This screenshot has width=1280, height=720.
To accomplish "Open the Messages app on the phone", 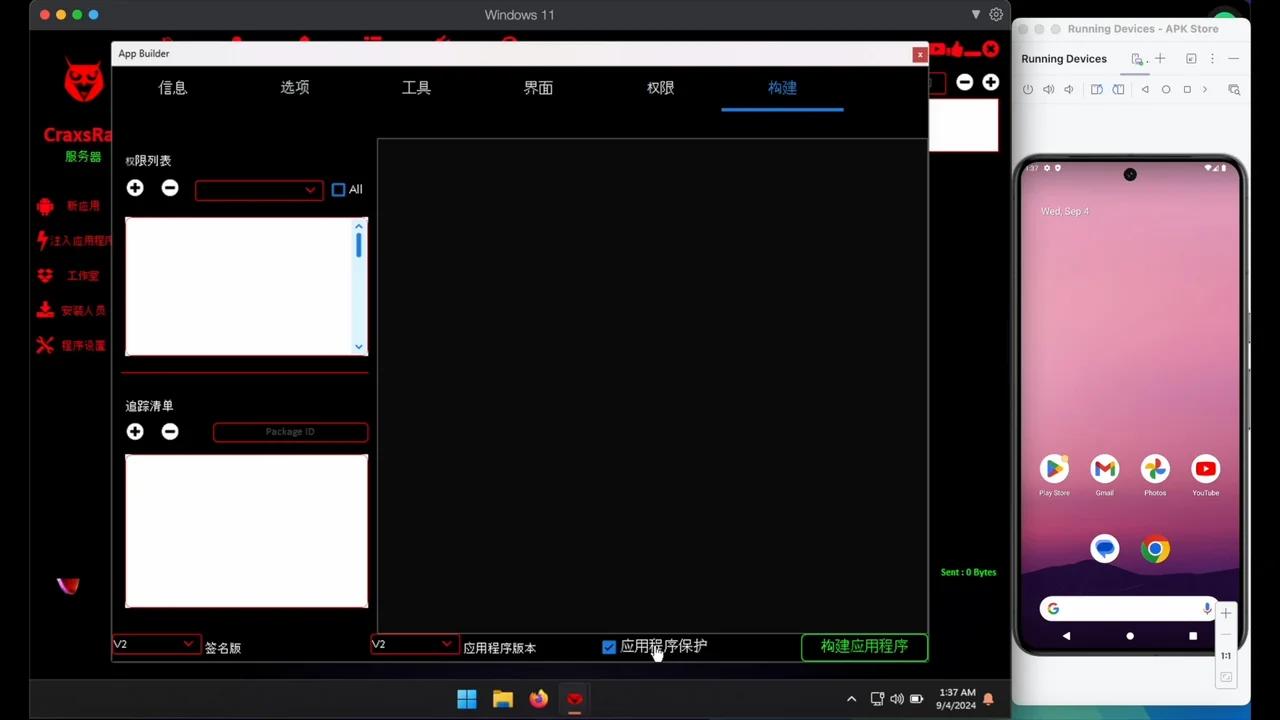I will click(1105, 549).
